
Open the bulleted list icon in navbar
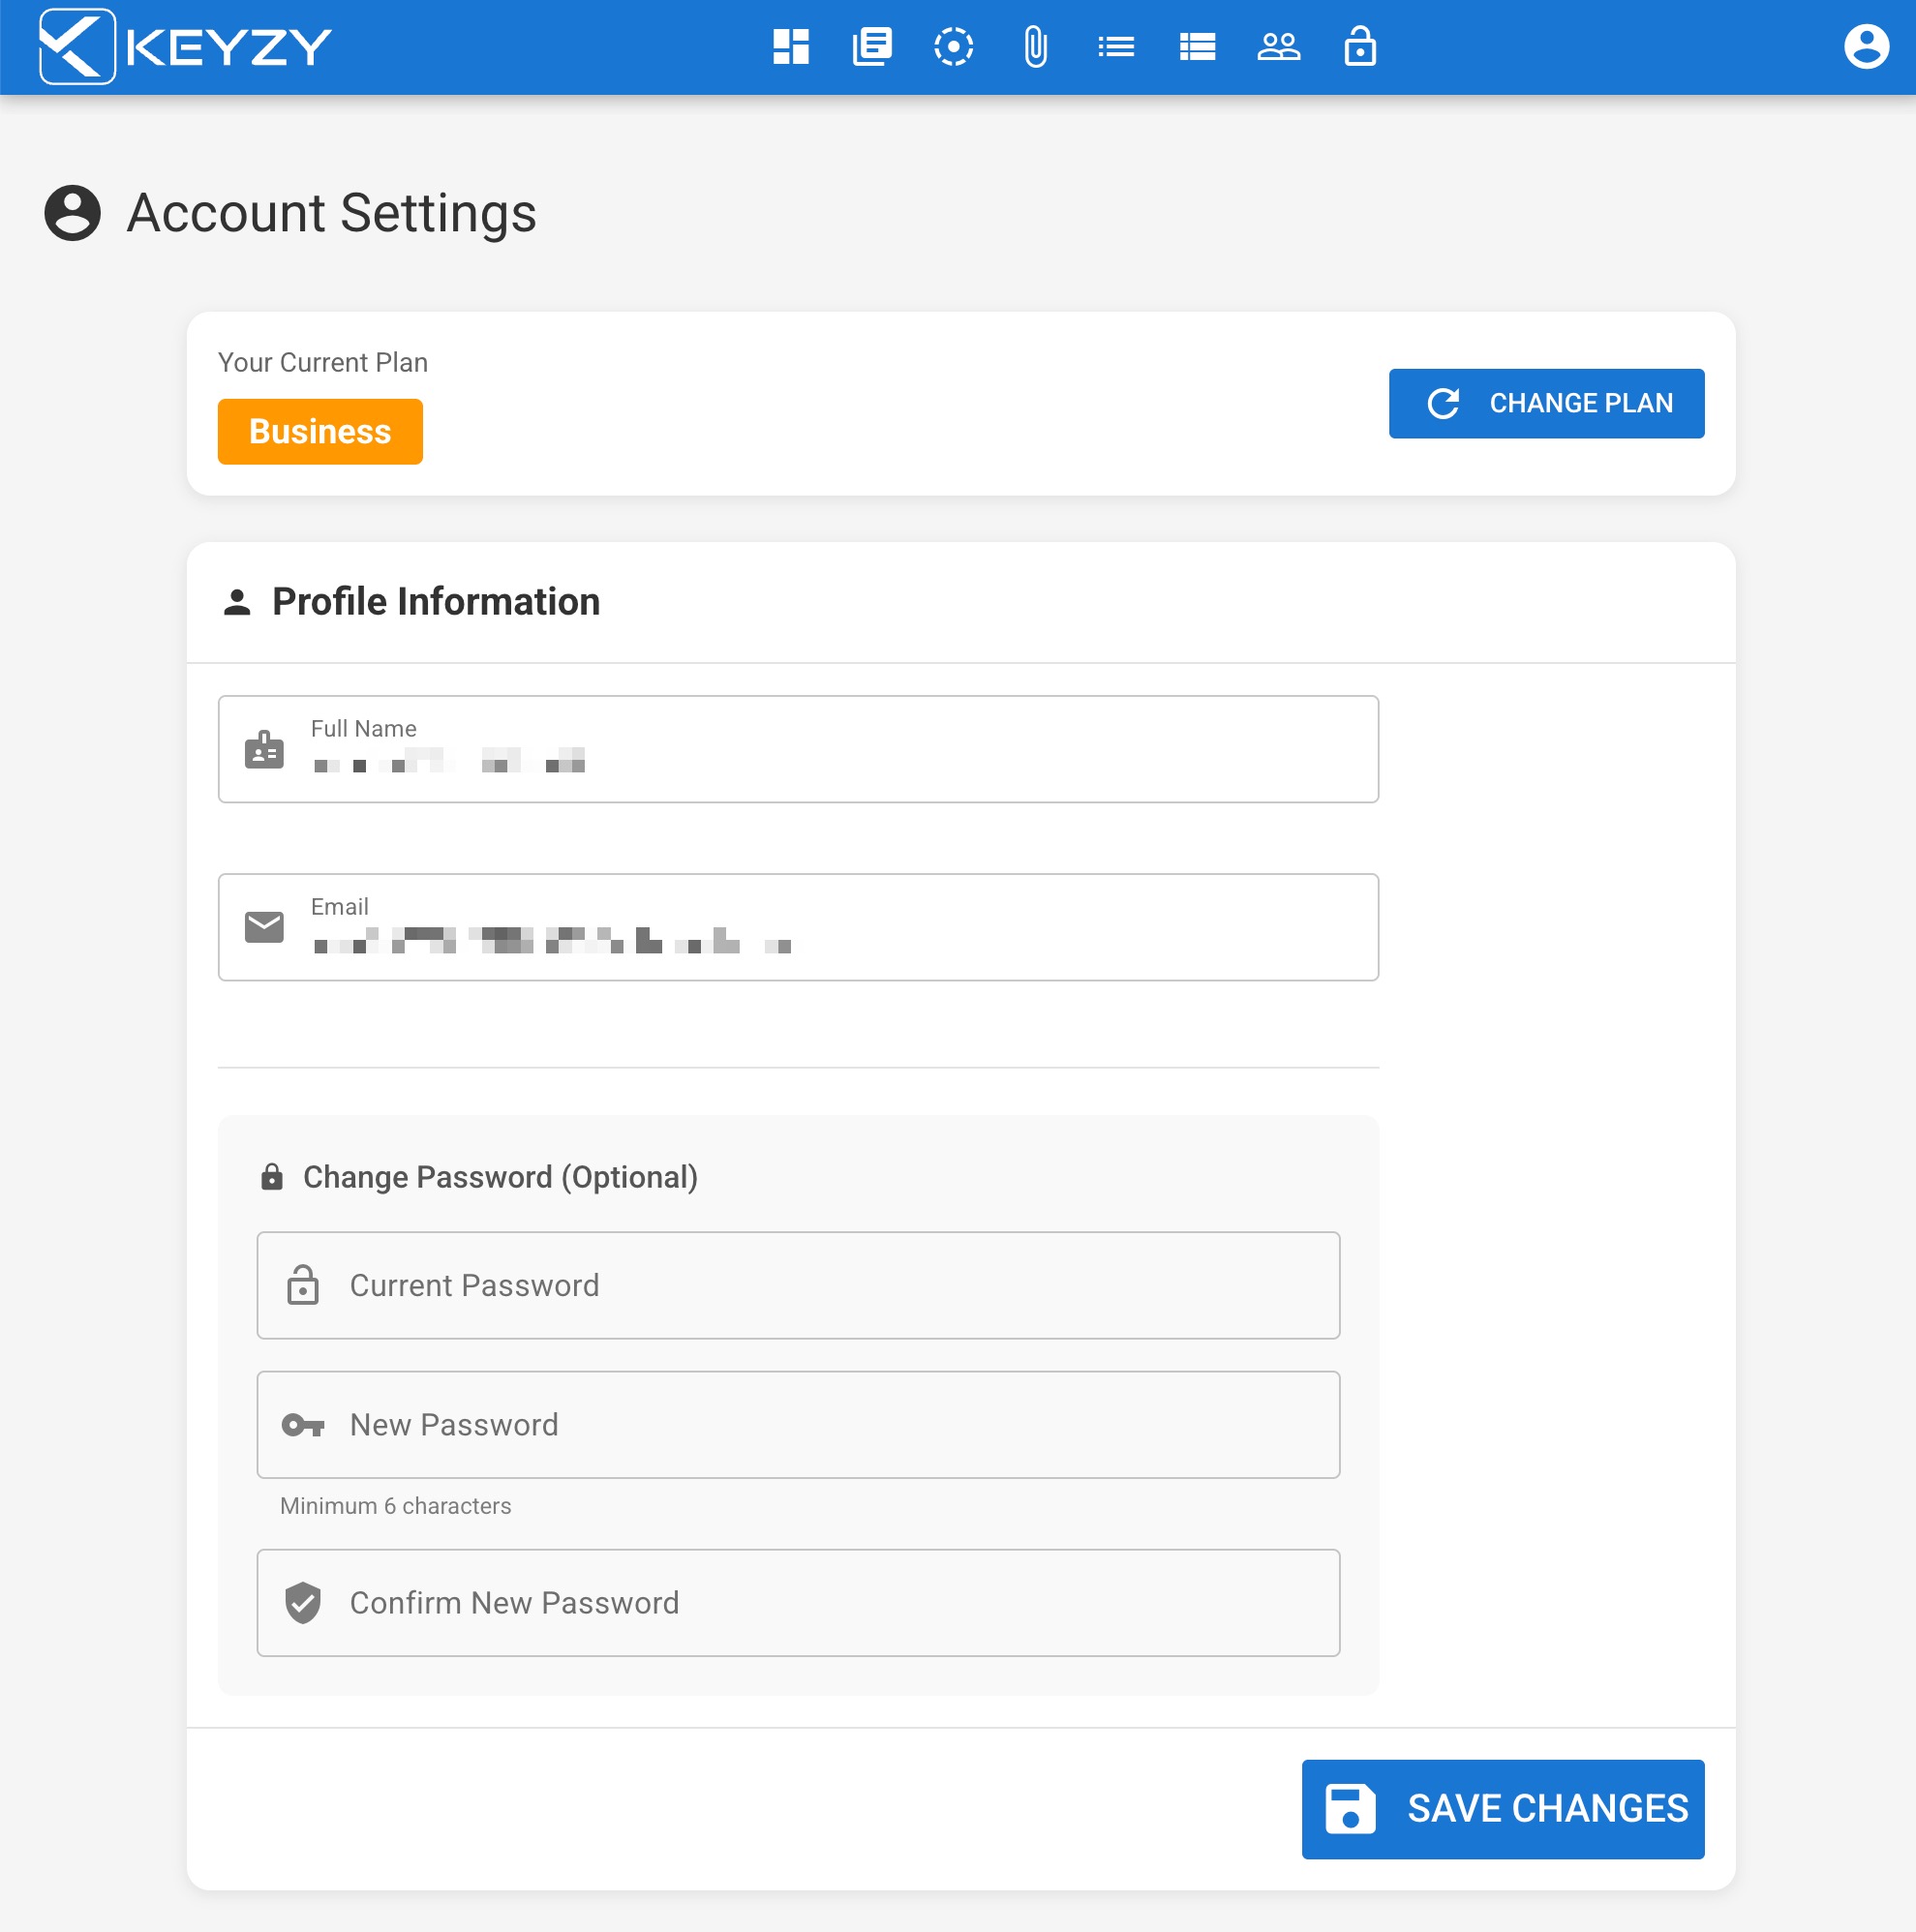coord(1116,47)
